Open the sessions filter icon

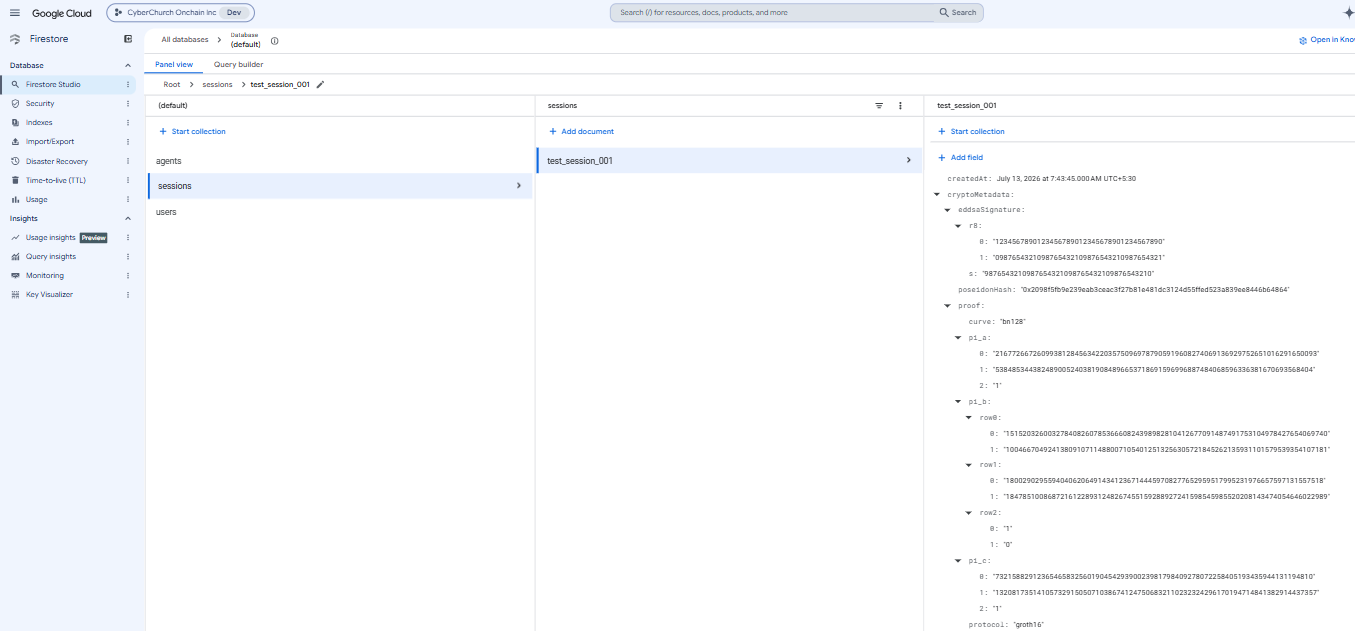click(879, 105)
